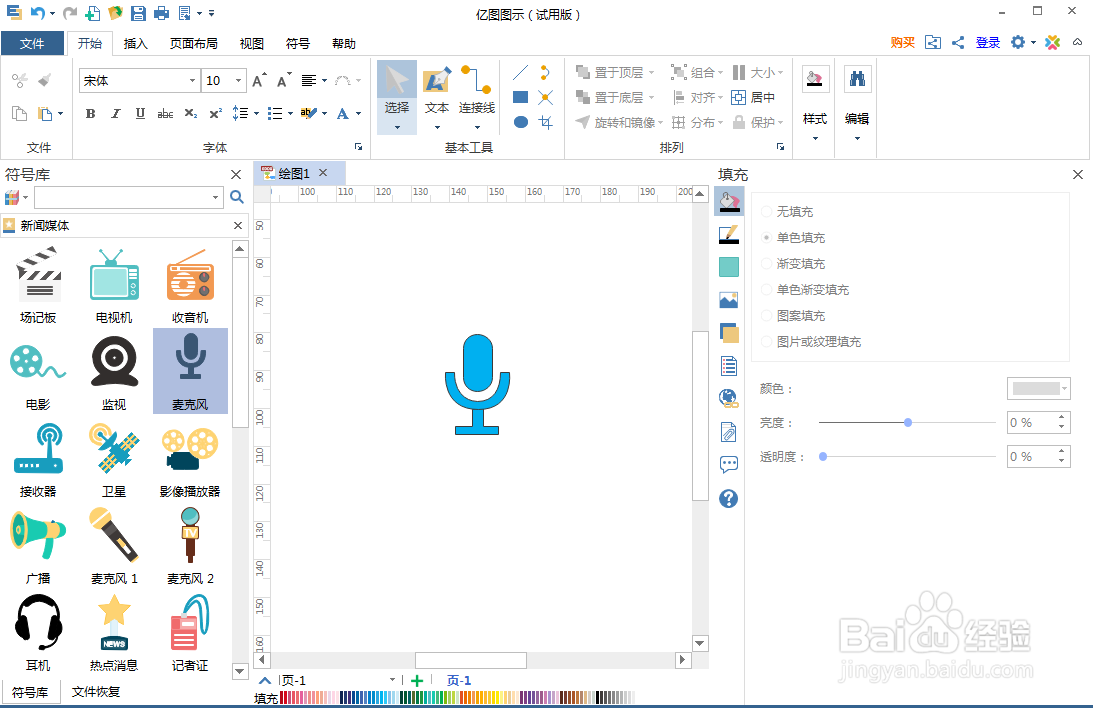Screen dimensions: 1093x708
Task: Open the help question mark icon
Action: coord(728,498)
